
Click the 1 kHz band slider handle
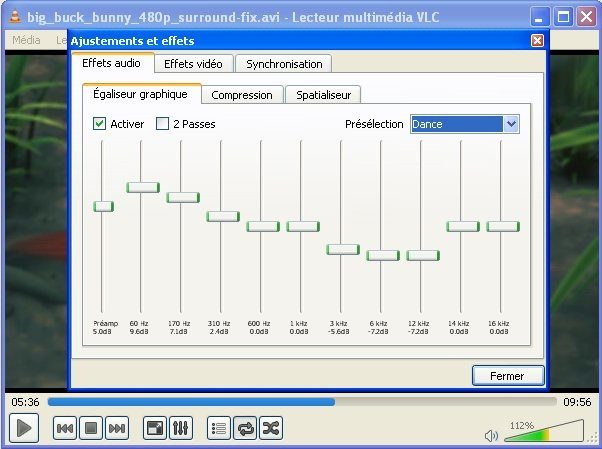point(303,226)
